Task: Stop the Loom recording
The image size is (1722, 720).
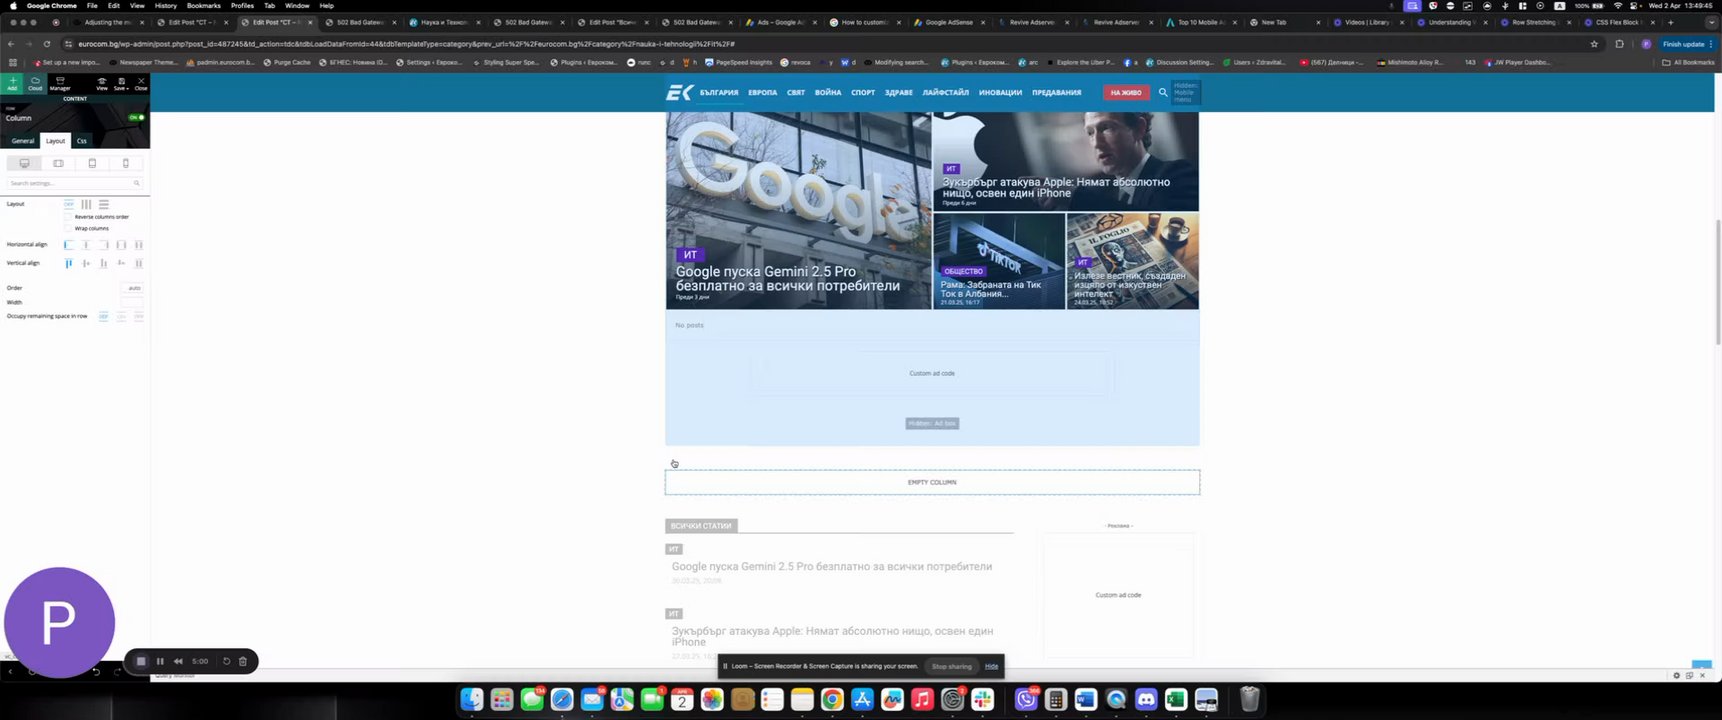Action: pyautogui.click(x=141, y=661)
